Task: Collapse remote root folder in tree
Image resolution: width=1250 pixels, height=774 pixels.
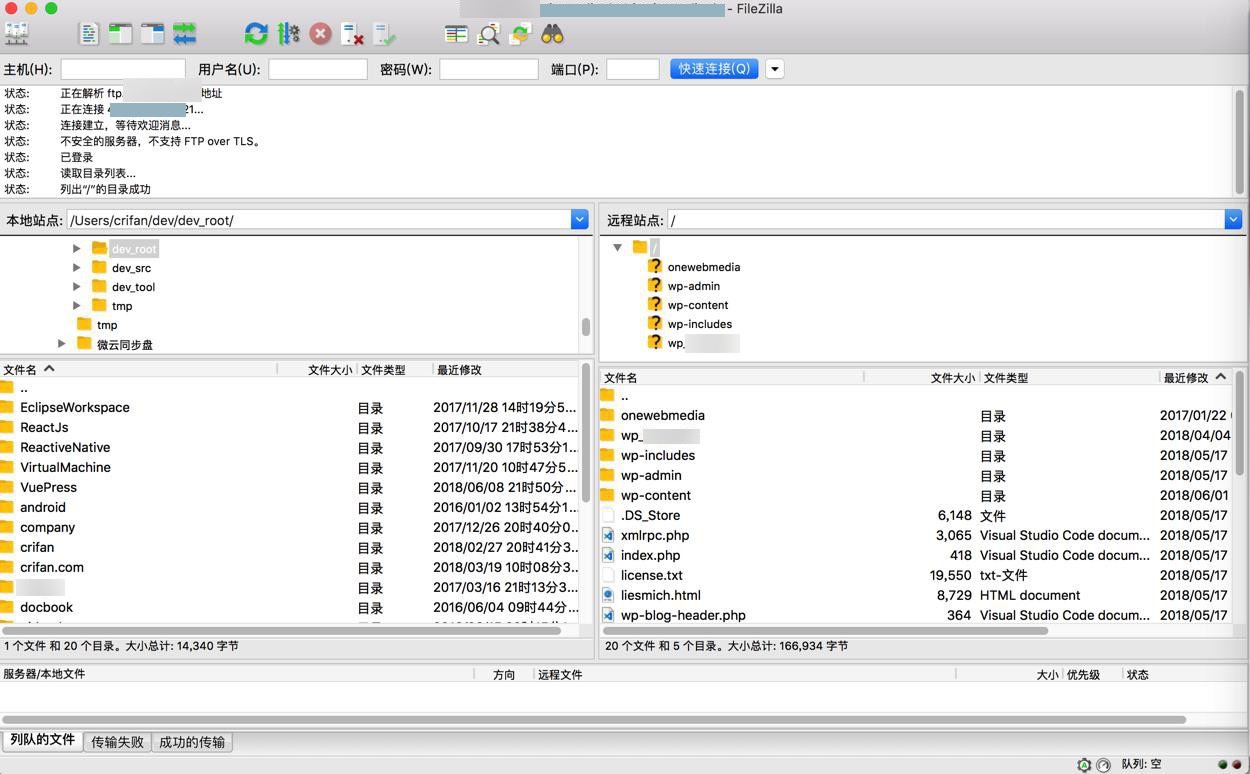Action: [x=617, y=247]
